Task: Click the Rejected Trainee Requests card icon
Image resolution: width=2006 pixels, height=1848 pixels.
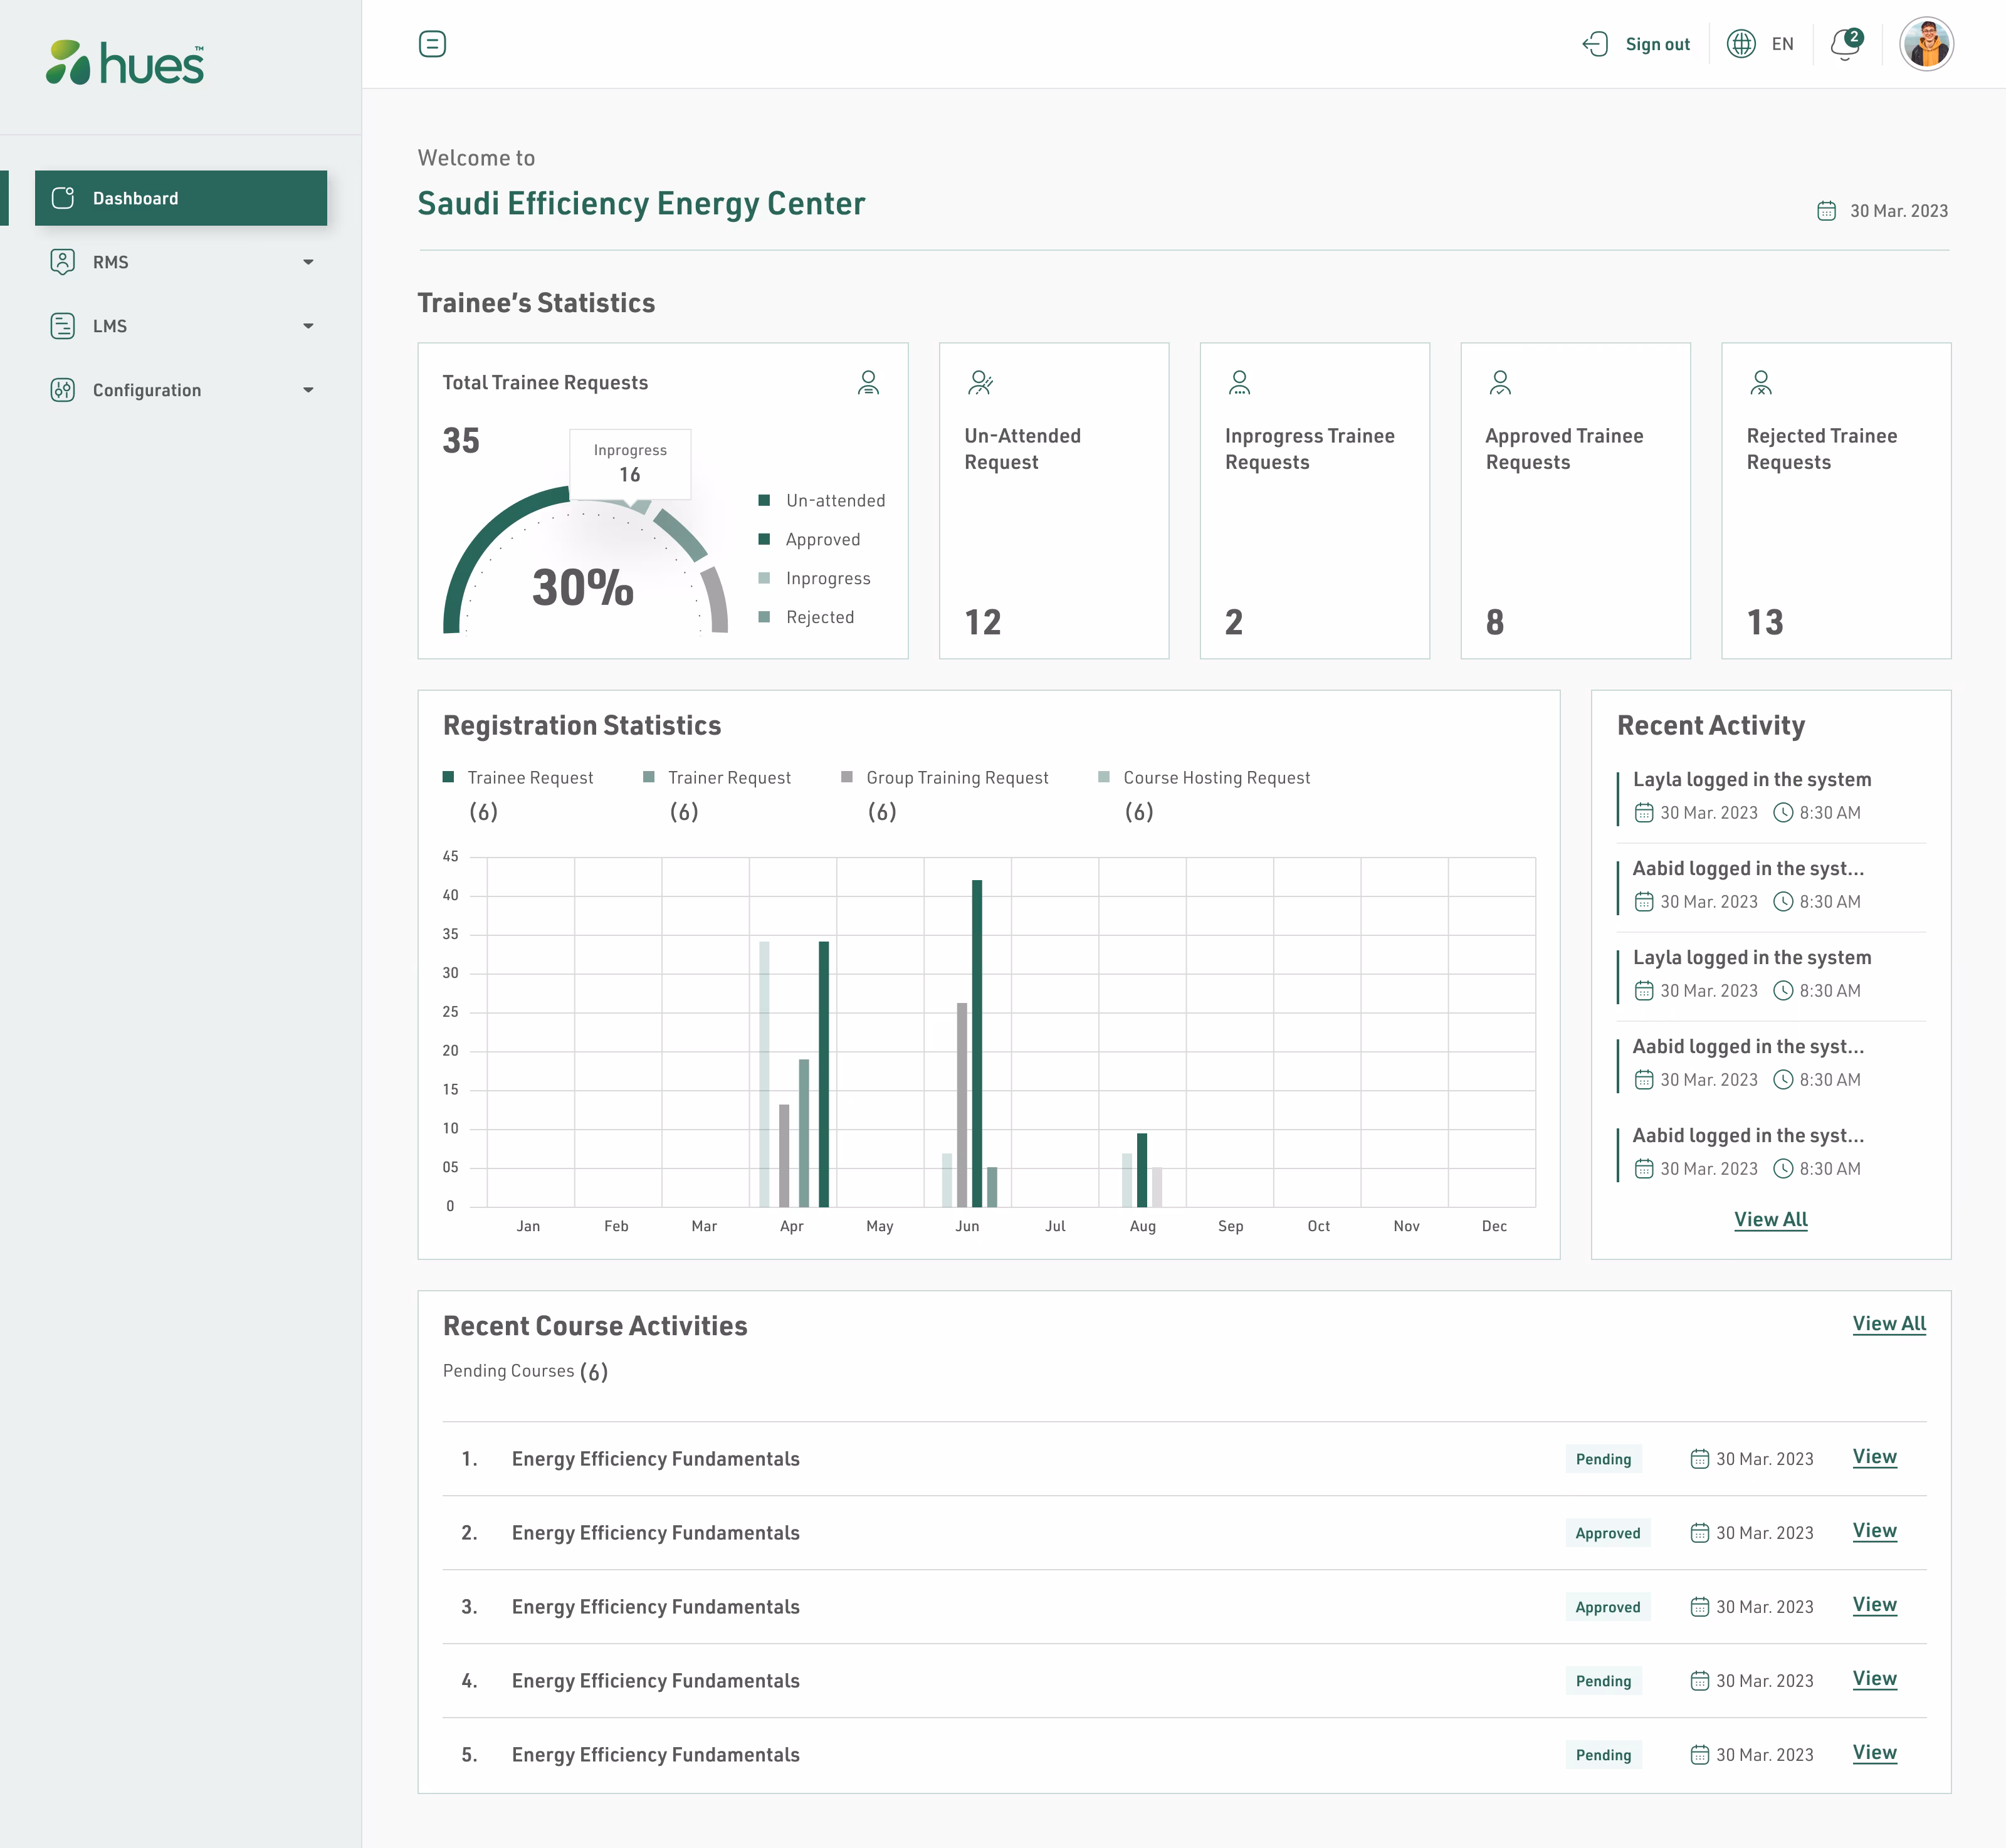Action: (1761, 383)
